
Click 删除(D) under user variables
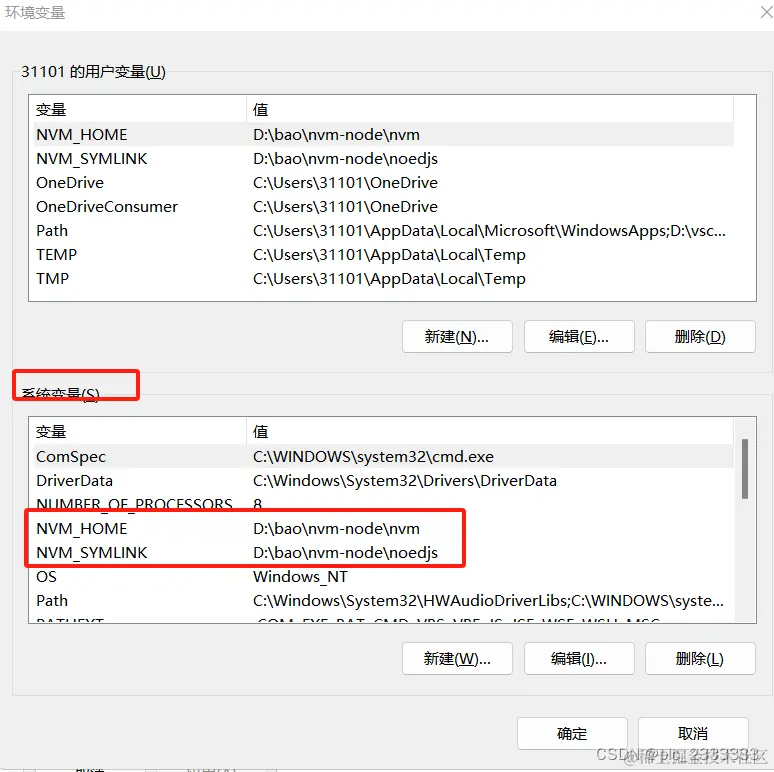[x=700, y=337]
